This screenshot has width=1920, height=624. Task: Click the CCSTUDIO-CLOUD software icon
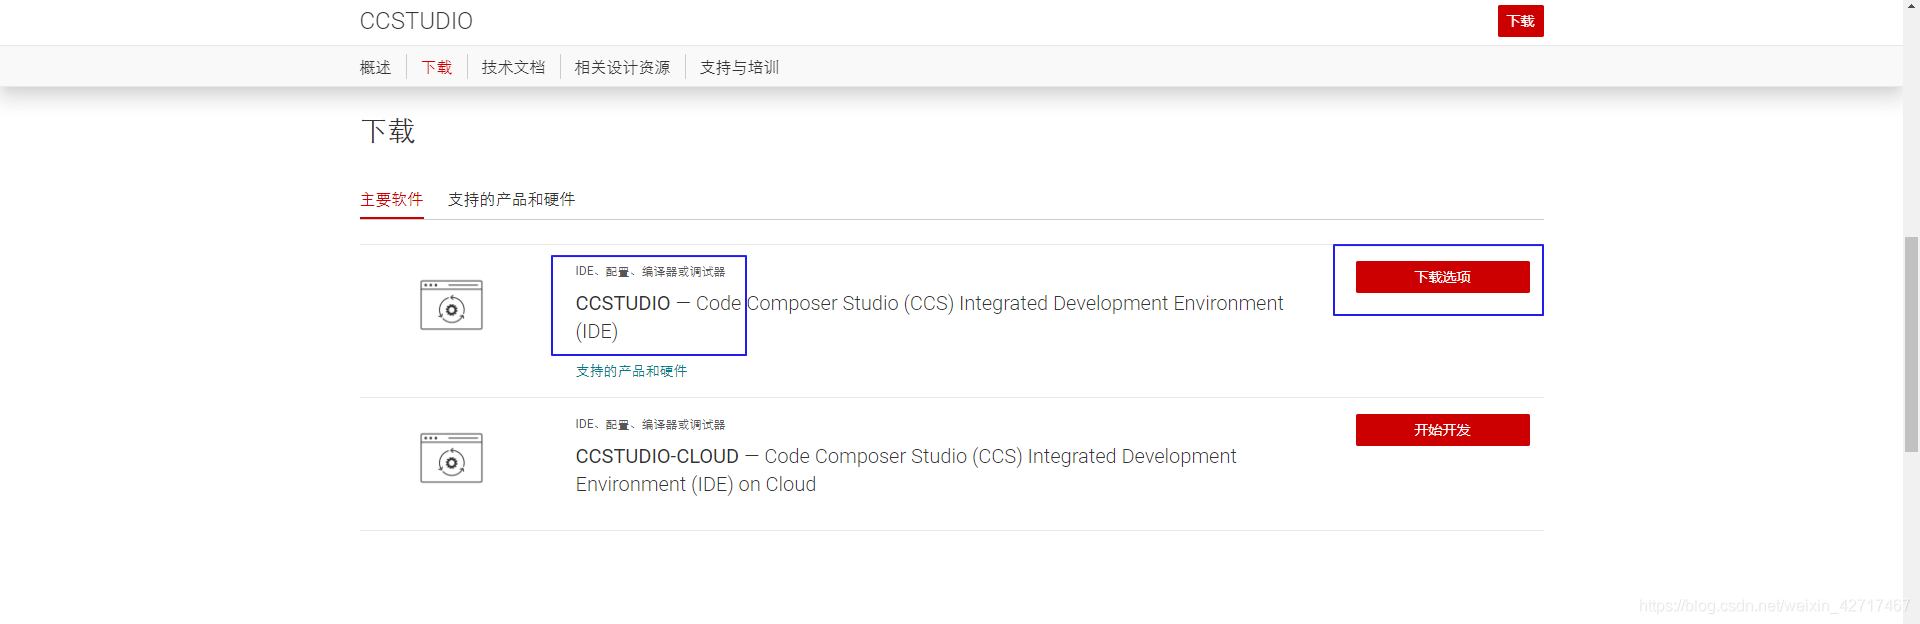[x=451, y=458]
